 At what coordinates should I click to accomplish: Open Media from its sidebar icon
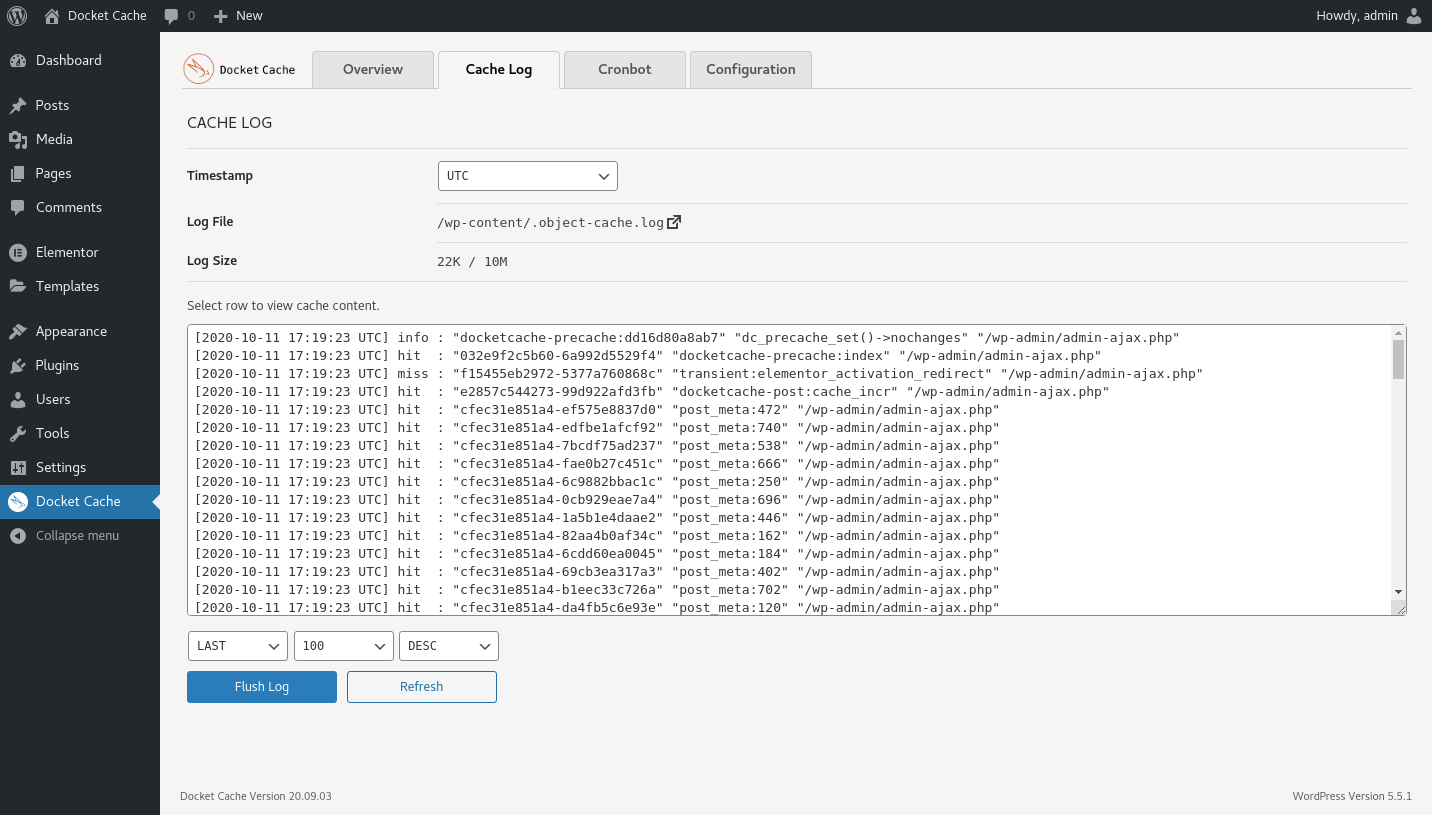pyautogui.click(x=21, y=139)
